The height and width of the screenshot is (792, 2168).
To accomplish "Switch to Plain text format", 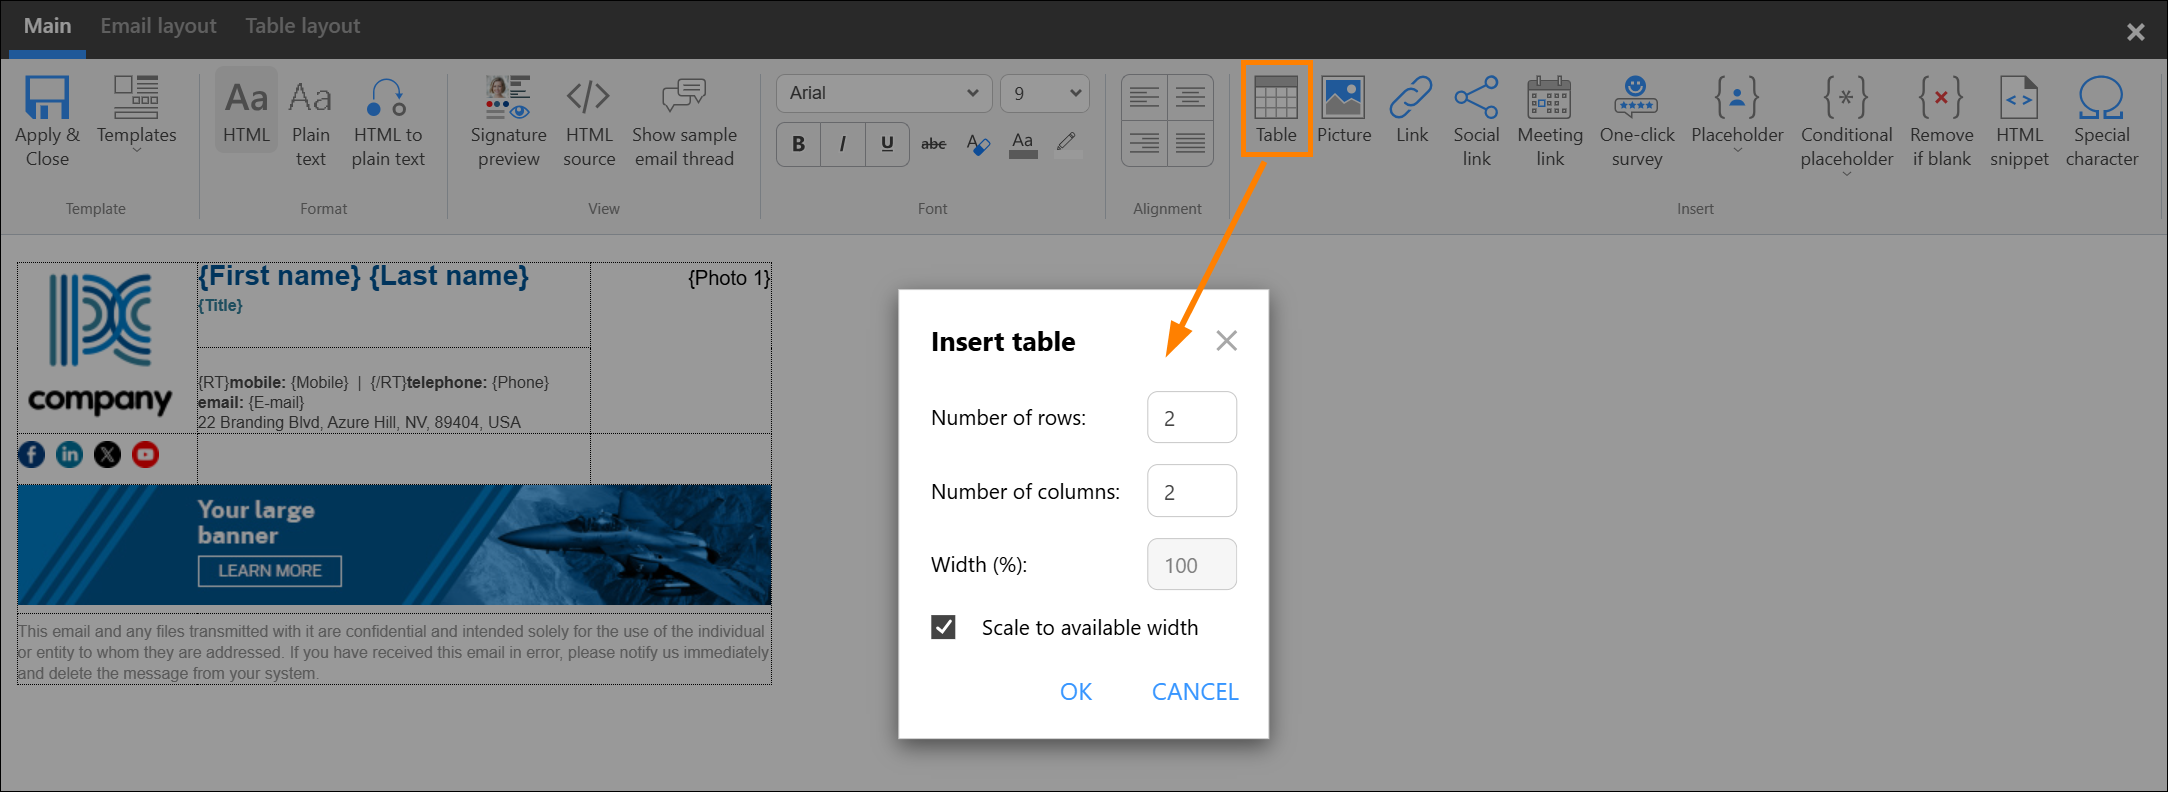I will click(310, 121).
